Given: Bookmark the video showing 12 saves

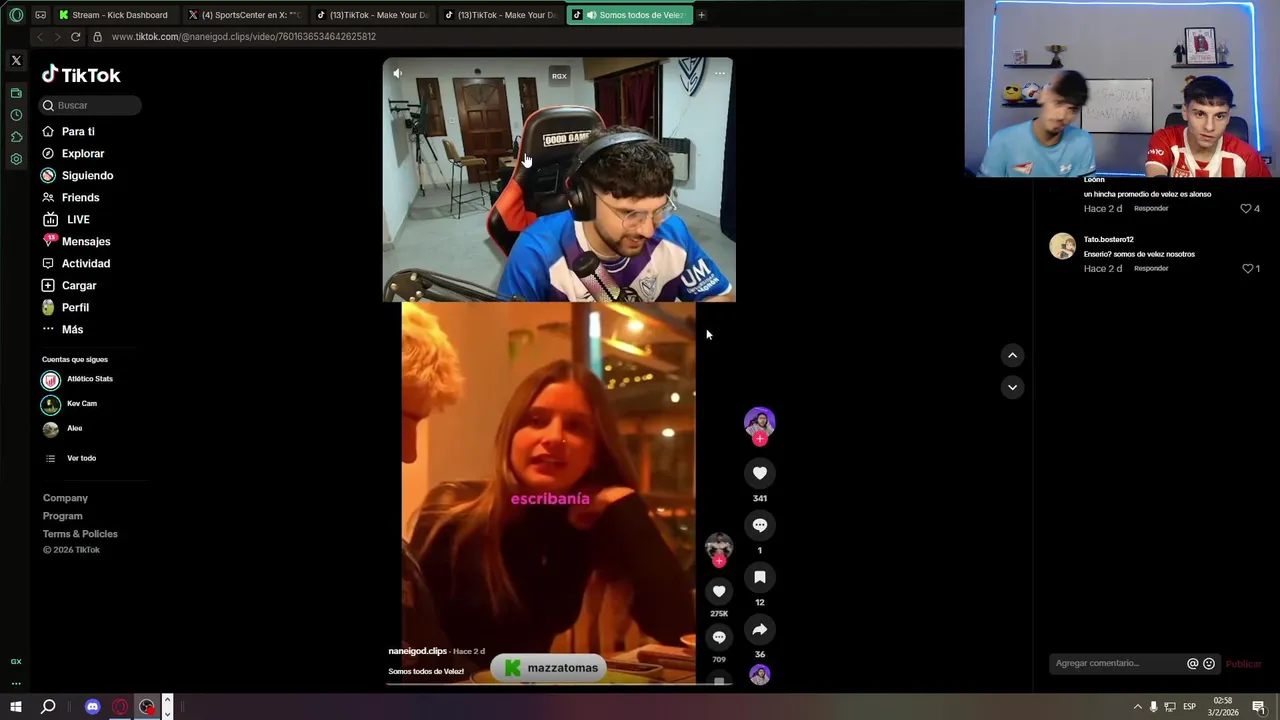Looking at the screenshot, I should tap(760, 577).
